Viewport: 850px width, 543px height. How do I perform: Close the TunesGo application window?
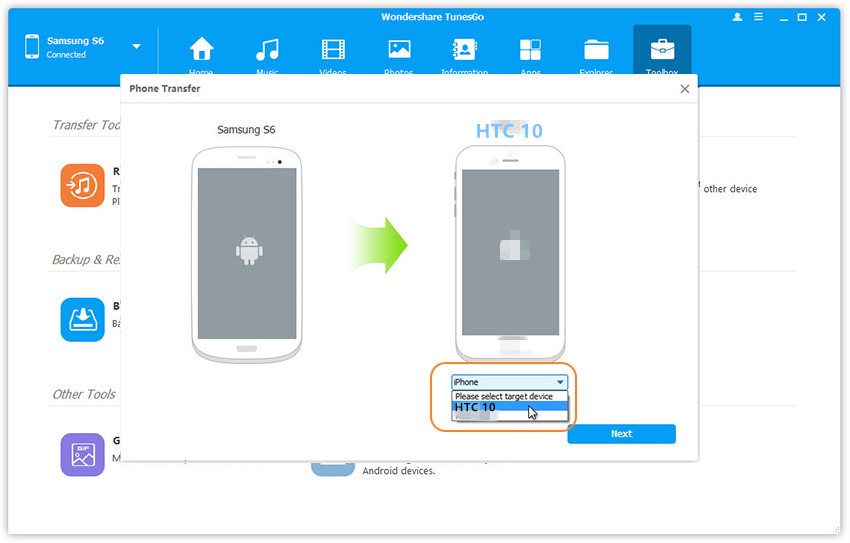tap(822, 17)
